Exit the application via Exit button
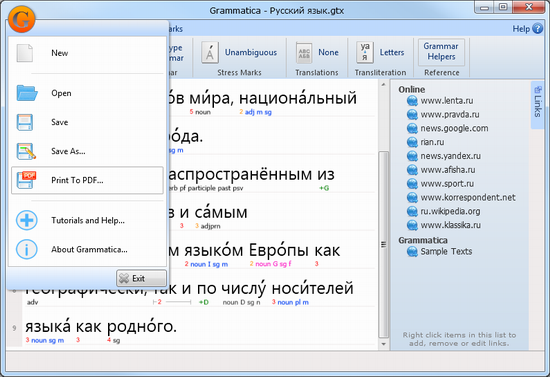This screenshot has width=550, height=377. click(x=141, y=278)
